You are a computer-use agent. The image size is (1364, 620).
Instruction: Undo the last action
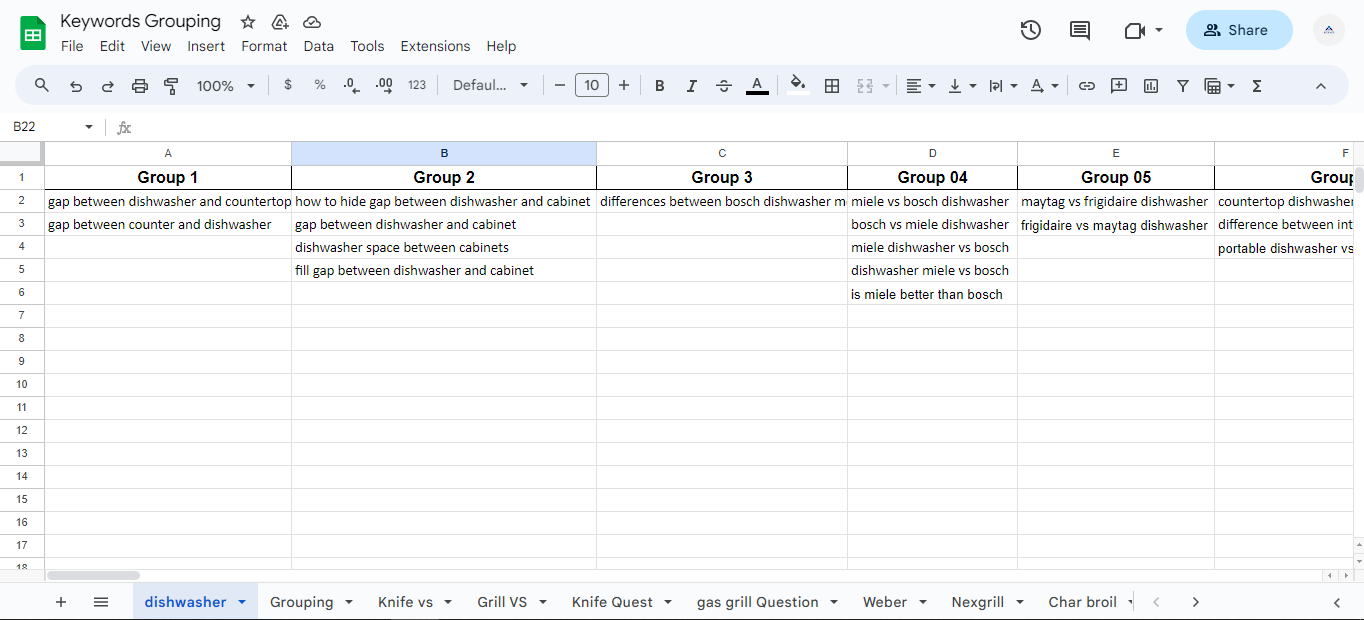76,86
